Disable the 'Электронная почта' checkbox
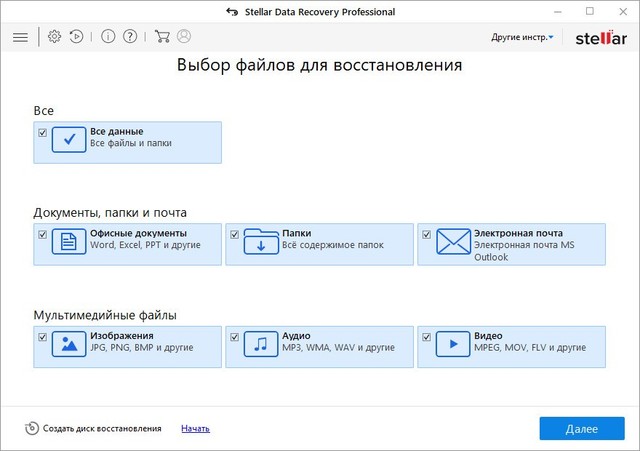Image resolution: width=640 pixels, height=451 pixels. click(427, 235)
